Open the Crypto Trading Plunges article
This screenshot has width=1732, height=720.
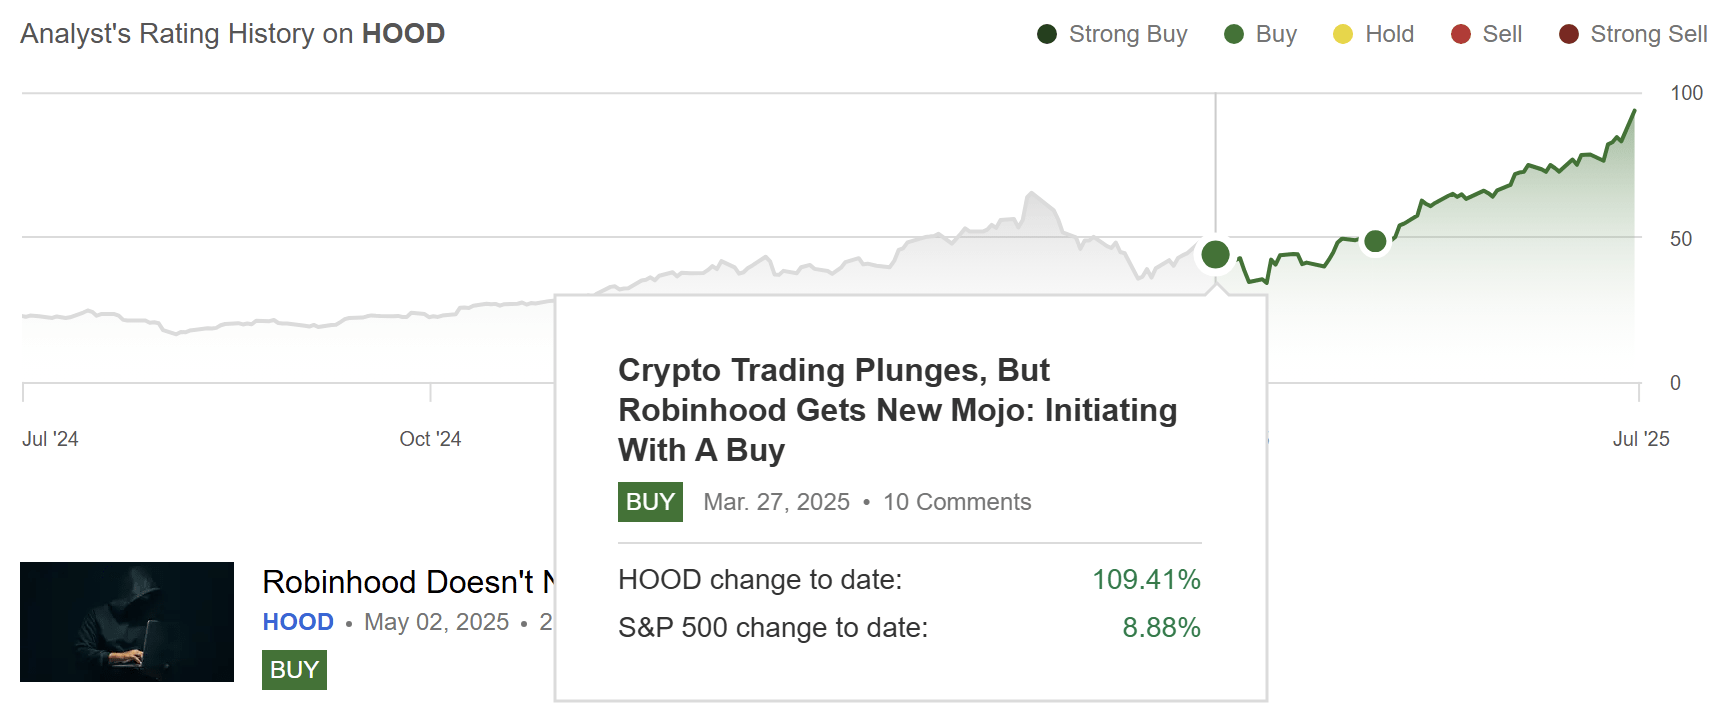pyautogui.click(x=897, y=410)
